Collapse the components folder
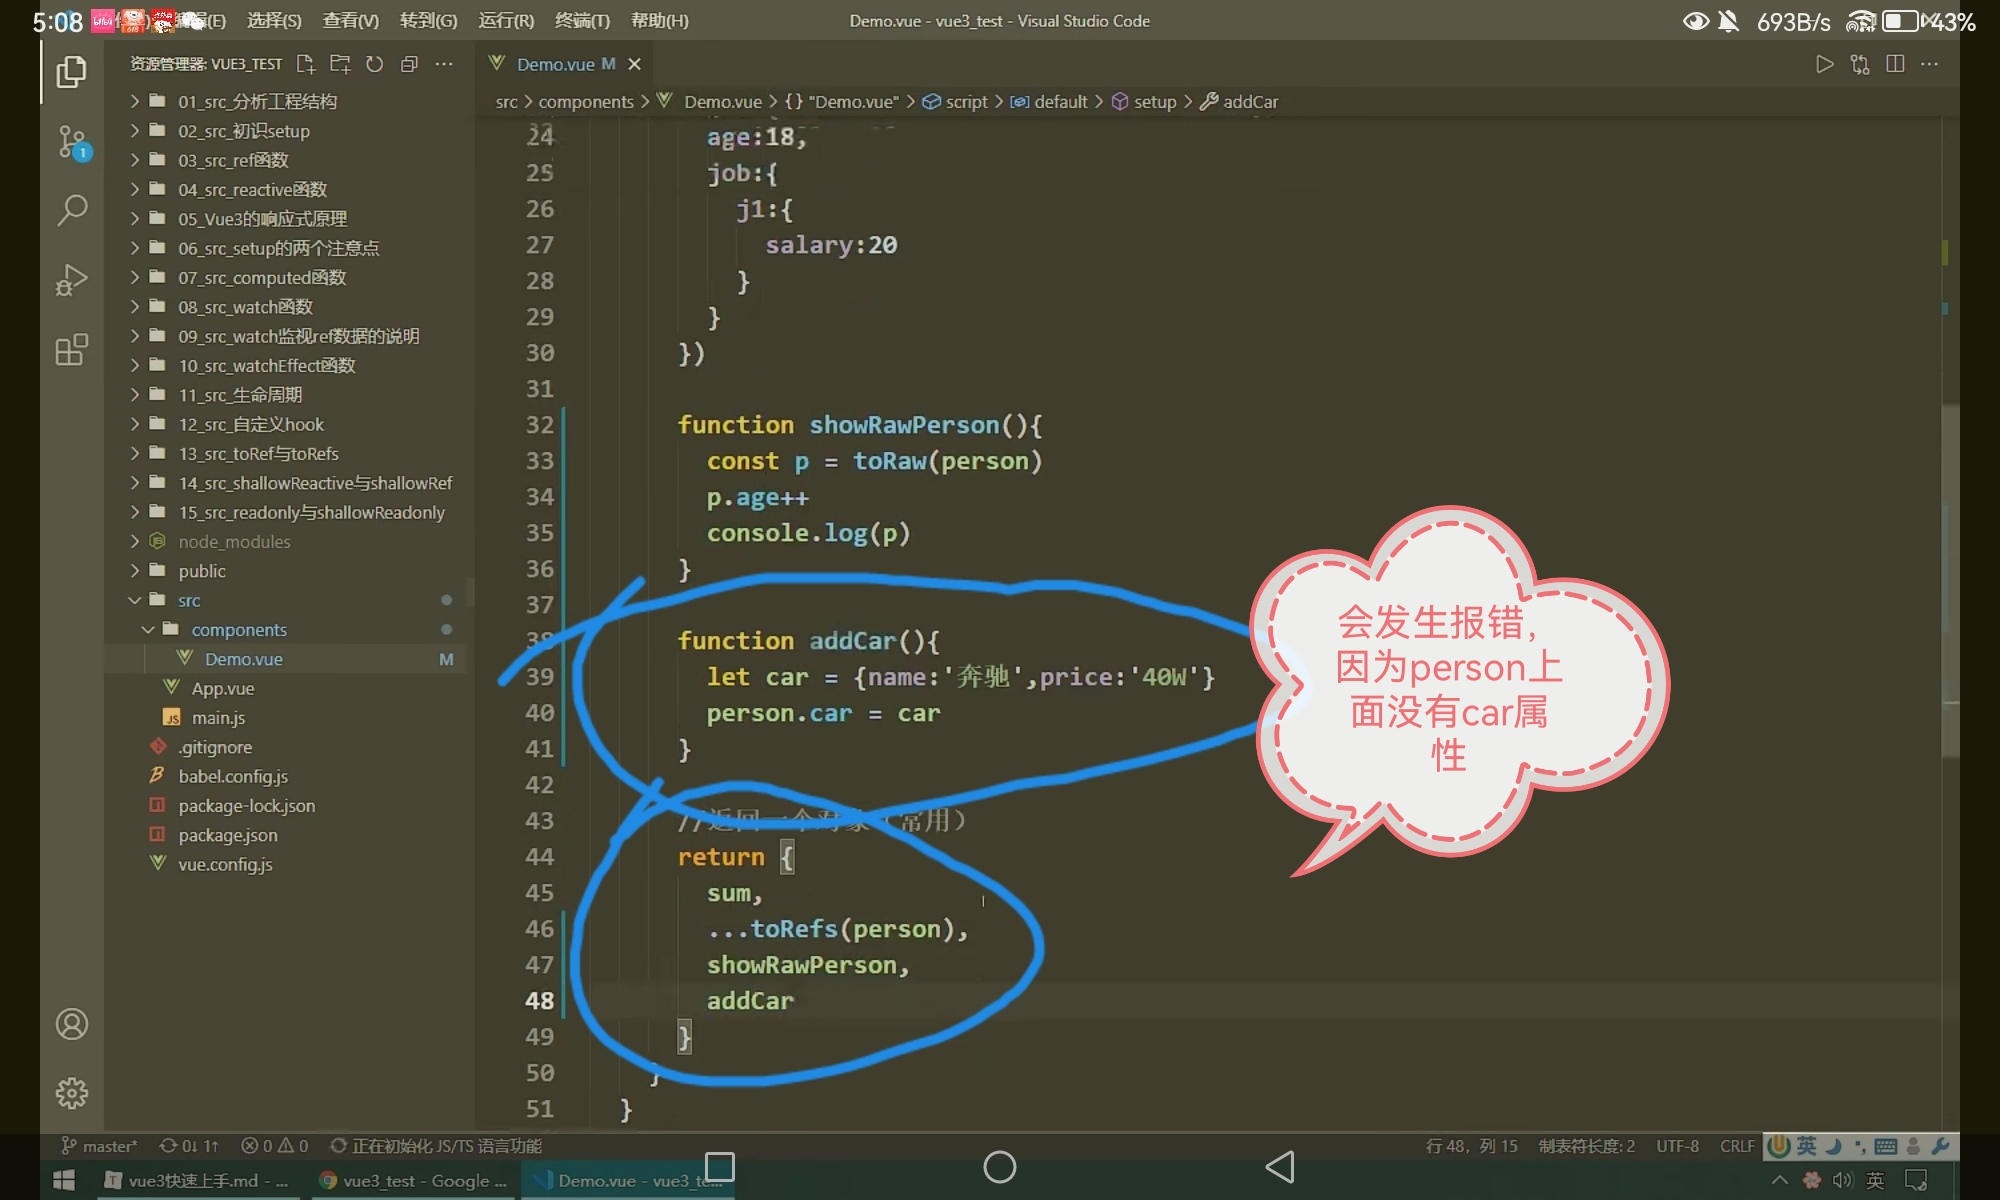Screen dimensions: 2000x1200 (238, 630)
